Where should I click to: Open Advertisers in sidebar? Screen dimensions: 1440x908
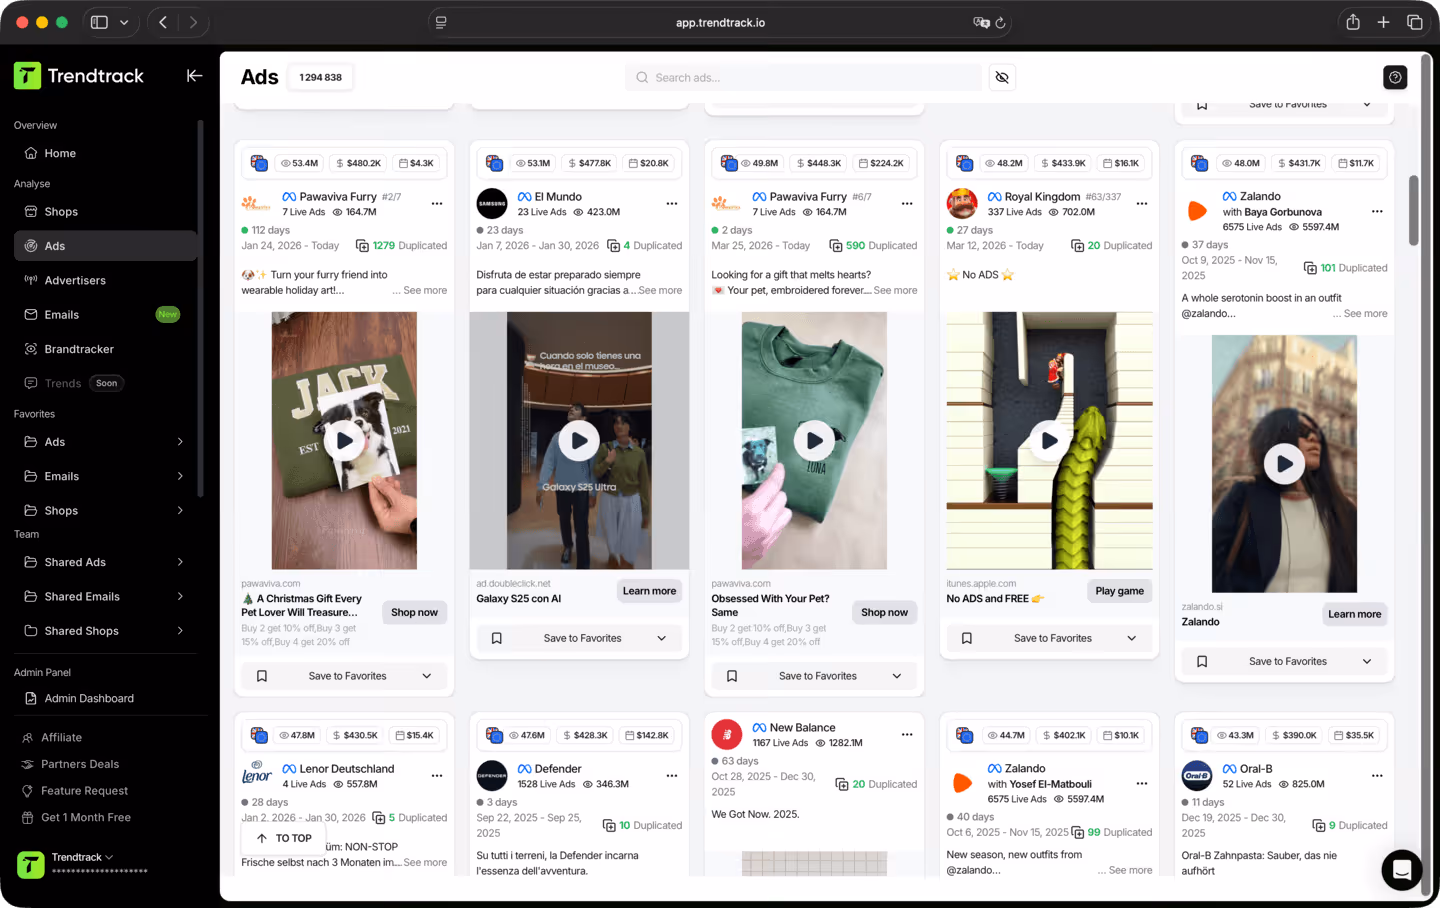[x=105, y=280]
